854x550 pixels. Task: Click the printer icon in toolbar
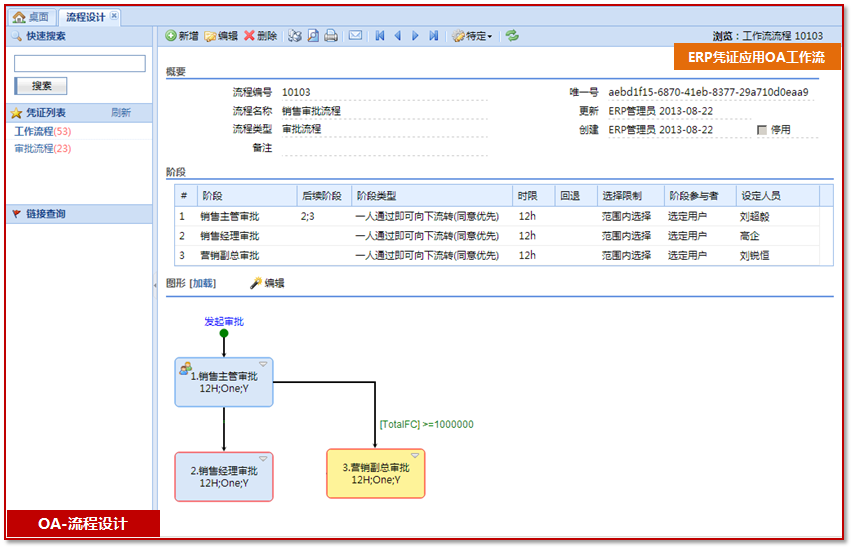331,36
